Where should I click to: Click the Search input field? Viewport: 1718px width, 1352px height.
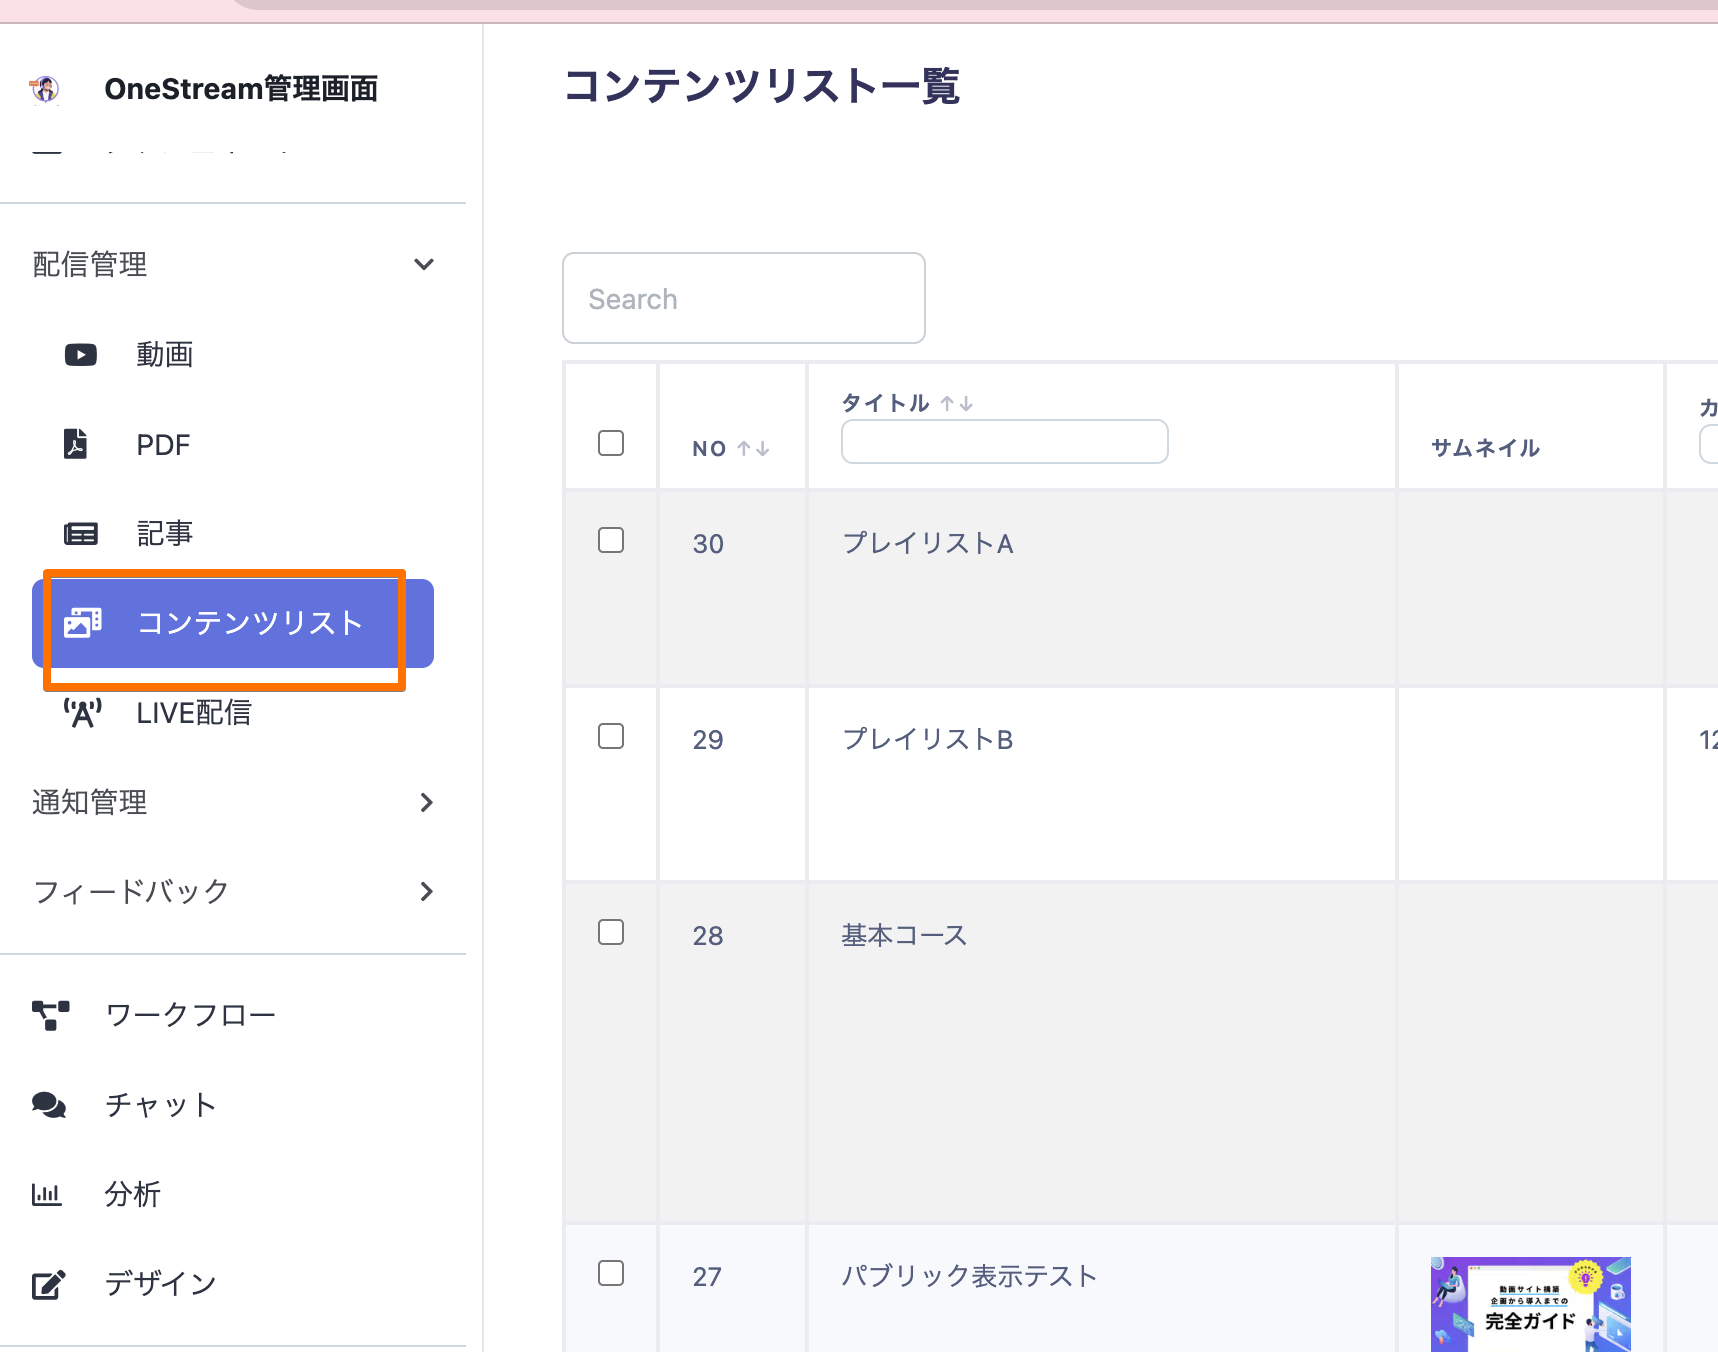click(x=744, y=298)
